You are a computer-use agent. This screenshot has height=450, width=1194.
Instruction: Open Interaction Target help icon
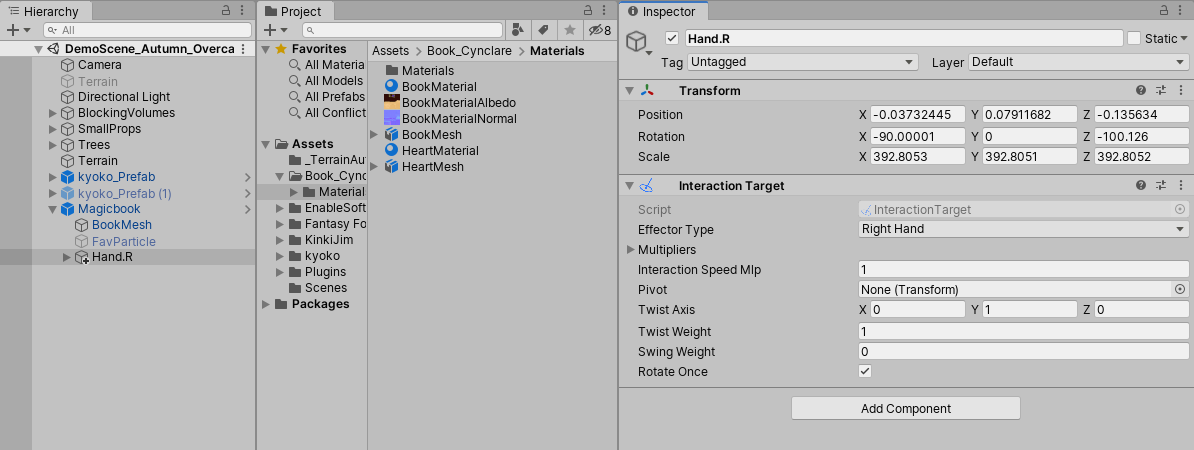[x=1141, y=185]
